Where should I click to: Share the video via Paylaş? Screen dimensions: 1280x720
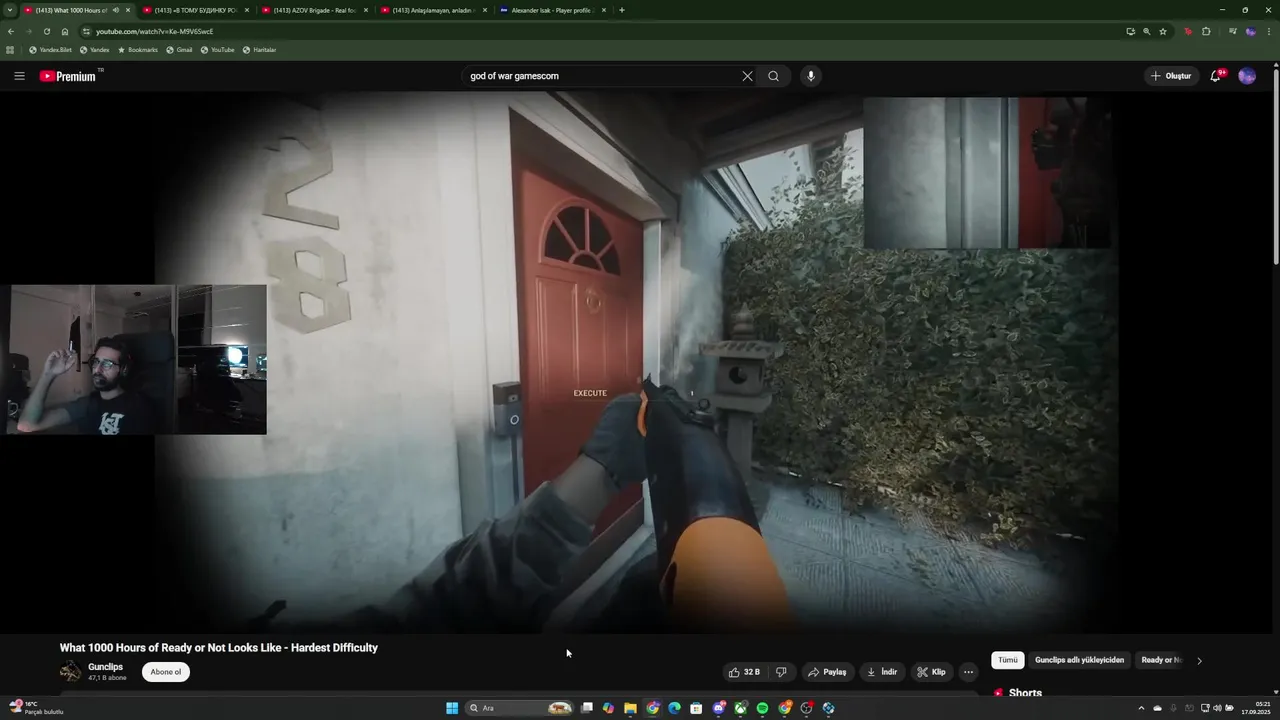tap(827, 672)
